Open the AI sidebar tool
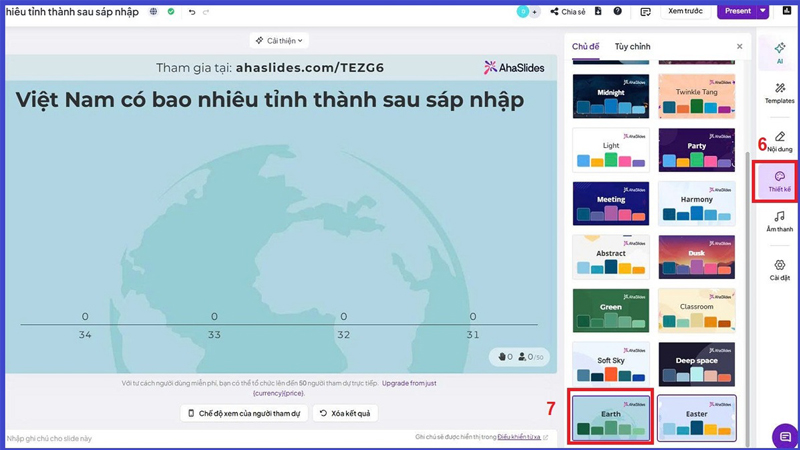The image size is (800, 450). (780, 53)
